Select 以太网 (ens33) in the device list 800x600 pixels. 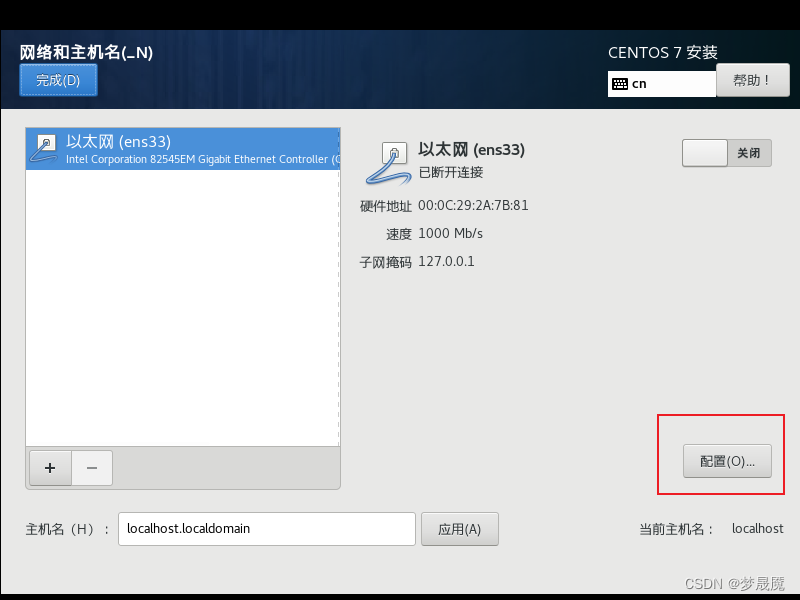click(183, 149)
